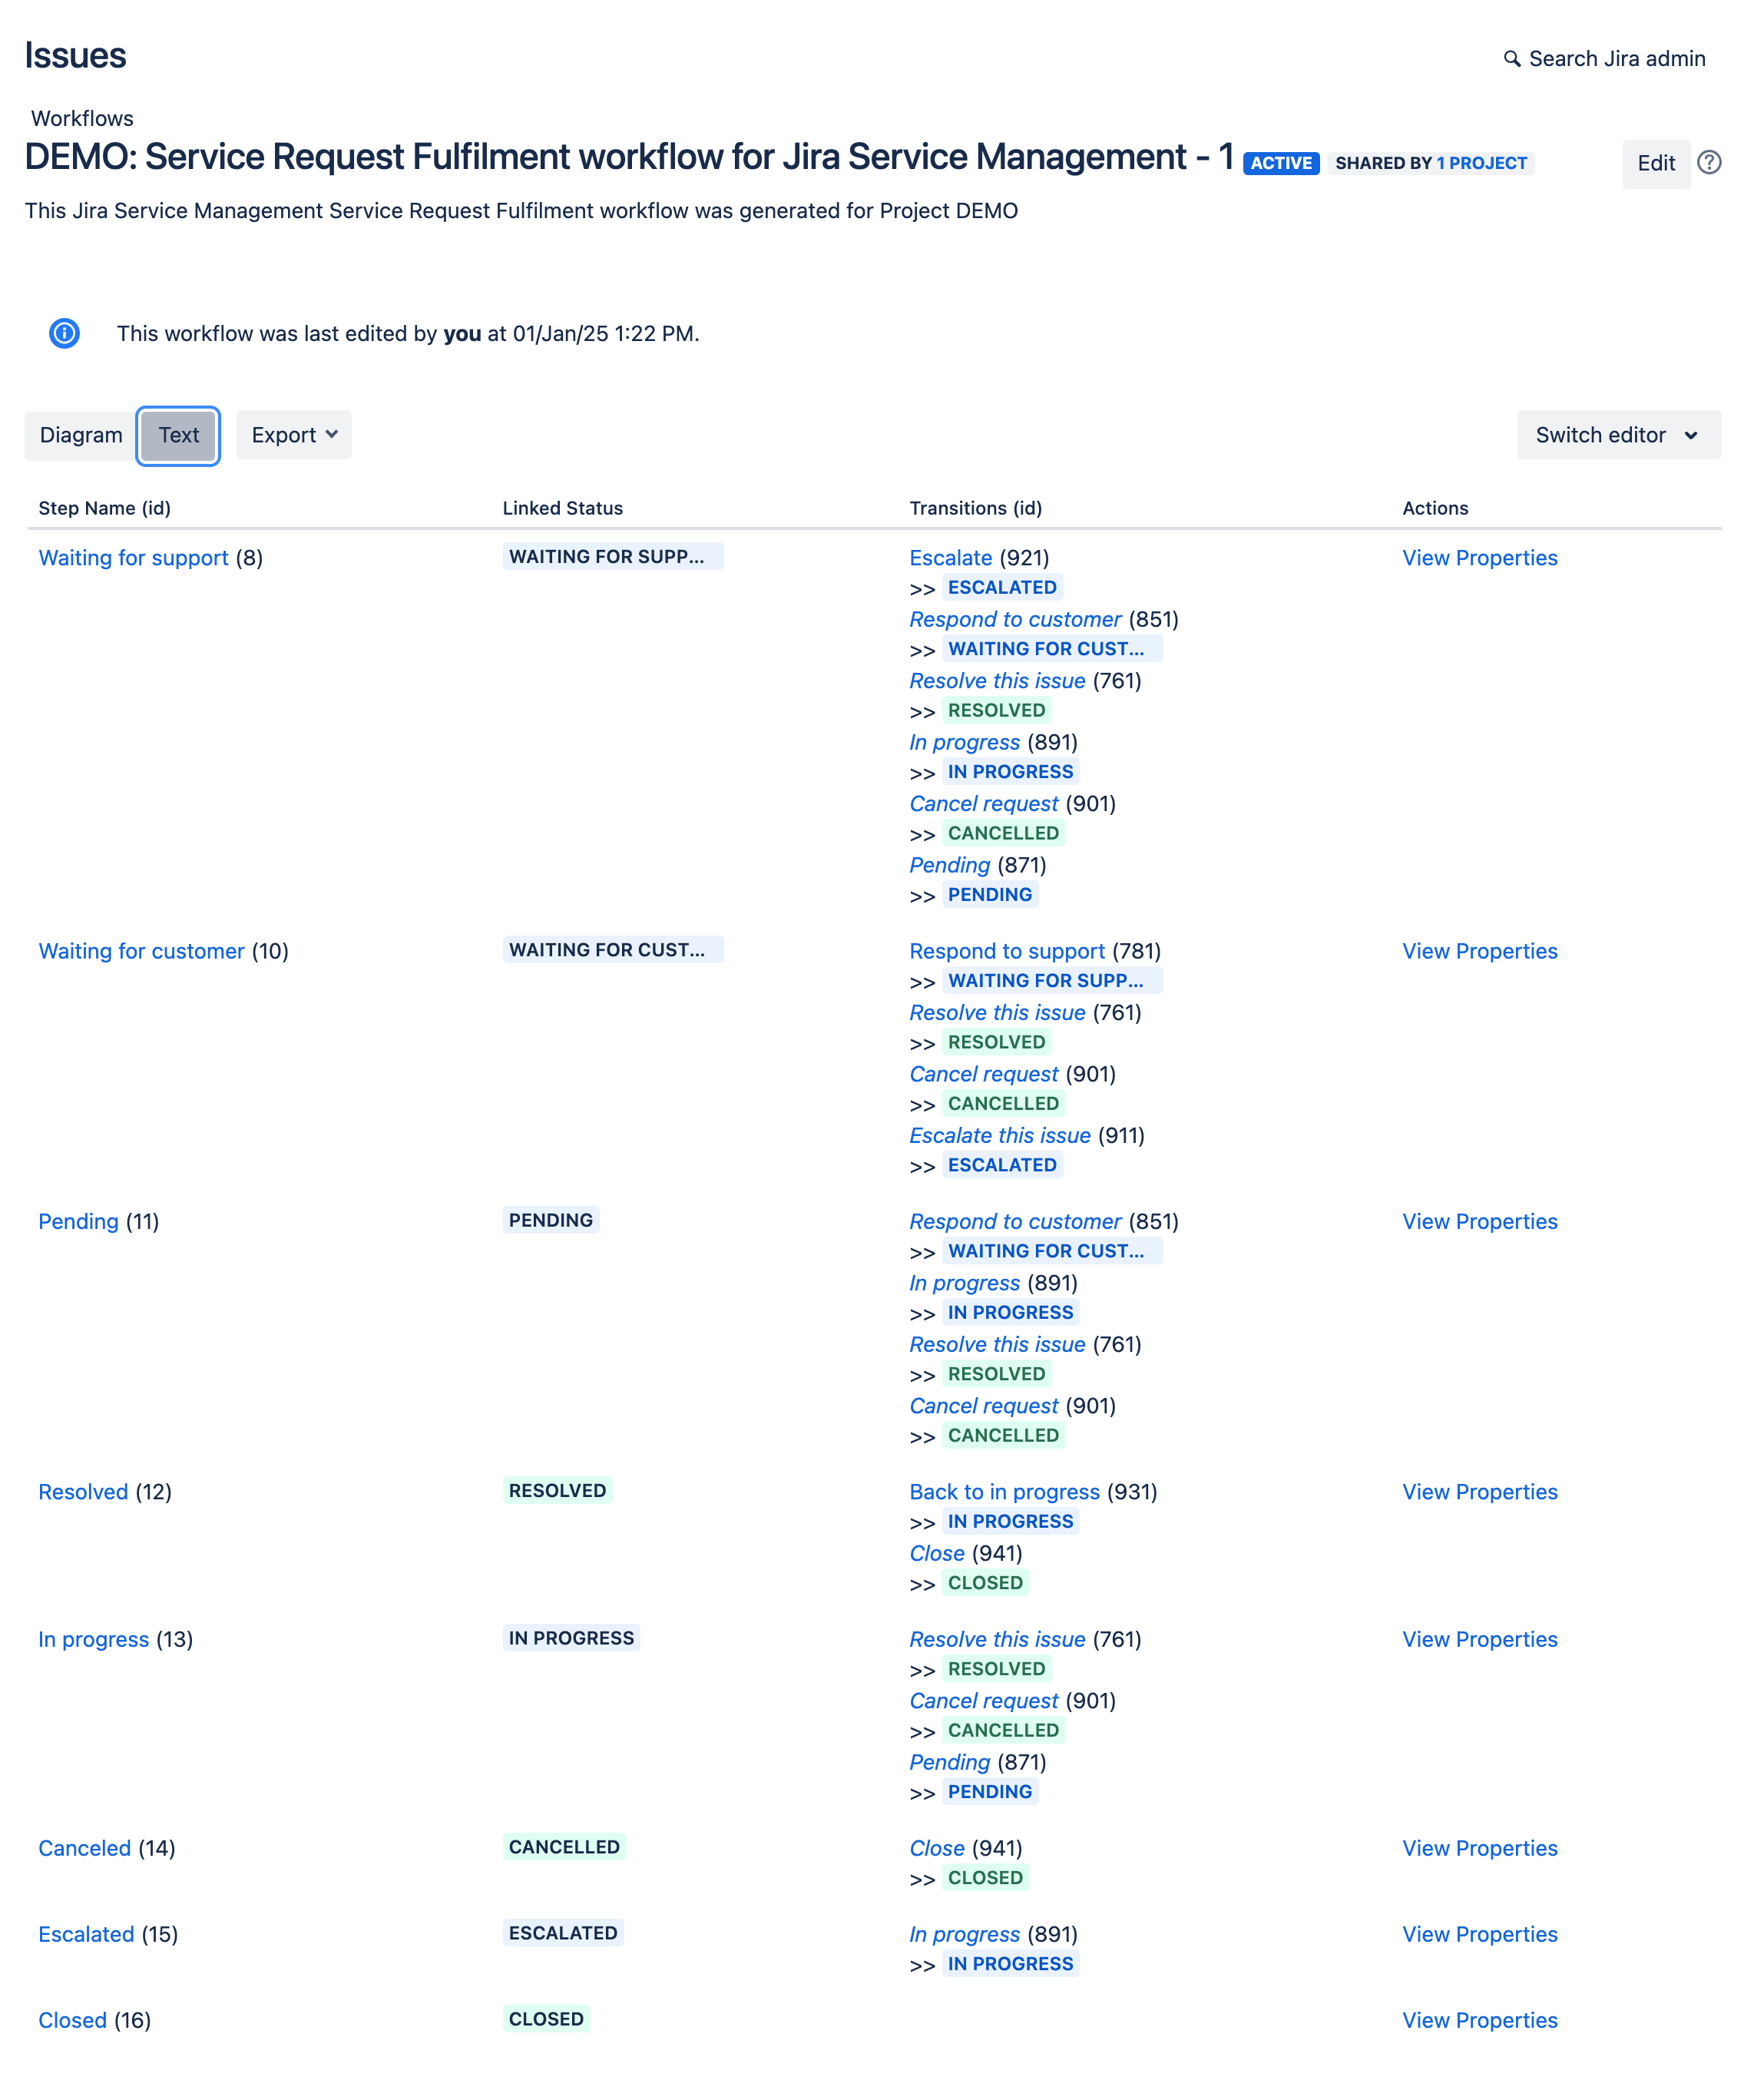View Properties for the Escalated step
1754x2100 pixels.
tap(1479, 1934)
